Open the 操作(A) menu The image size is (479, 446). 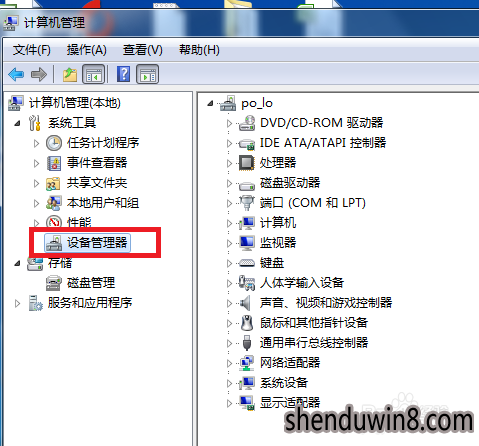point(87,50)
